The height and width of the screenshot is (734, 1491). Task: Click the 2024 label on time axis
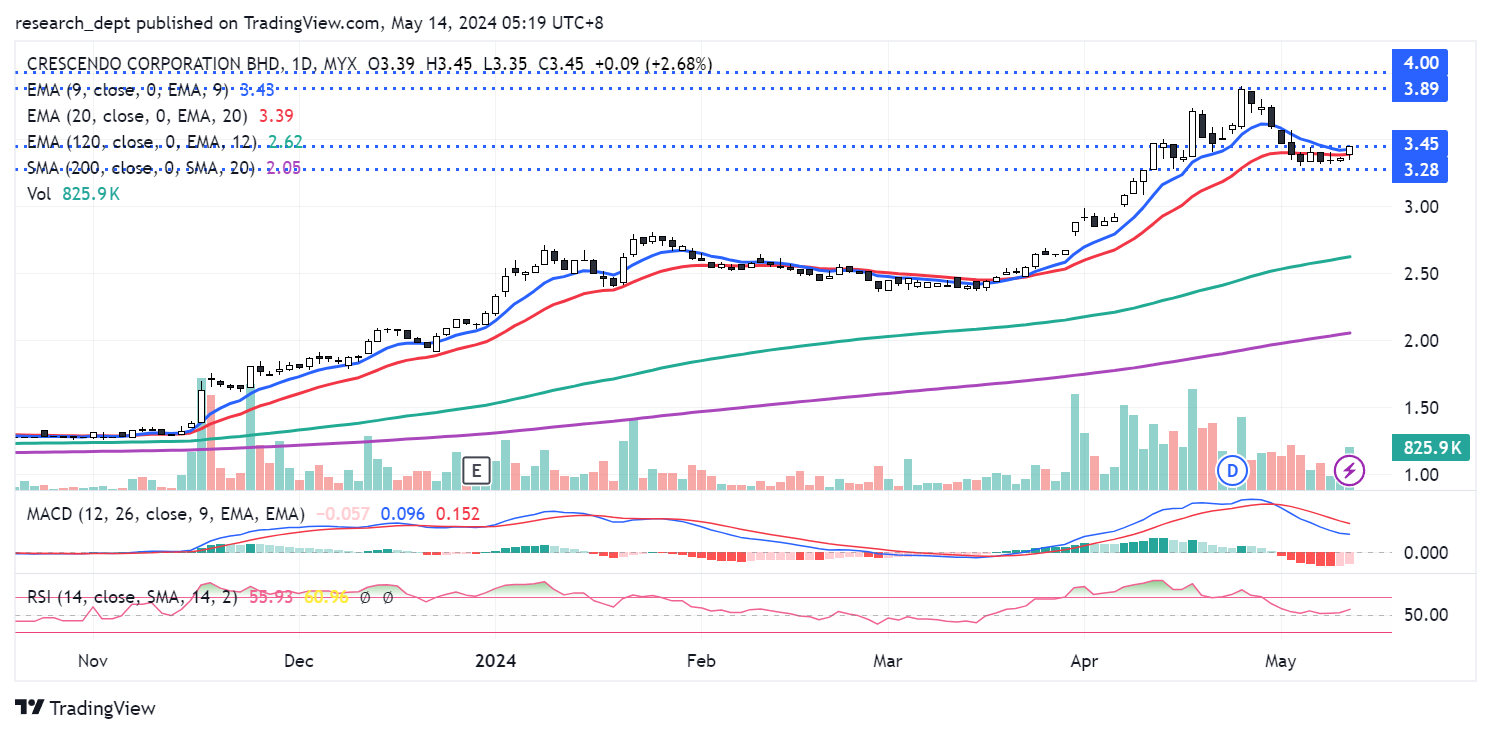click(495, 661)
